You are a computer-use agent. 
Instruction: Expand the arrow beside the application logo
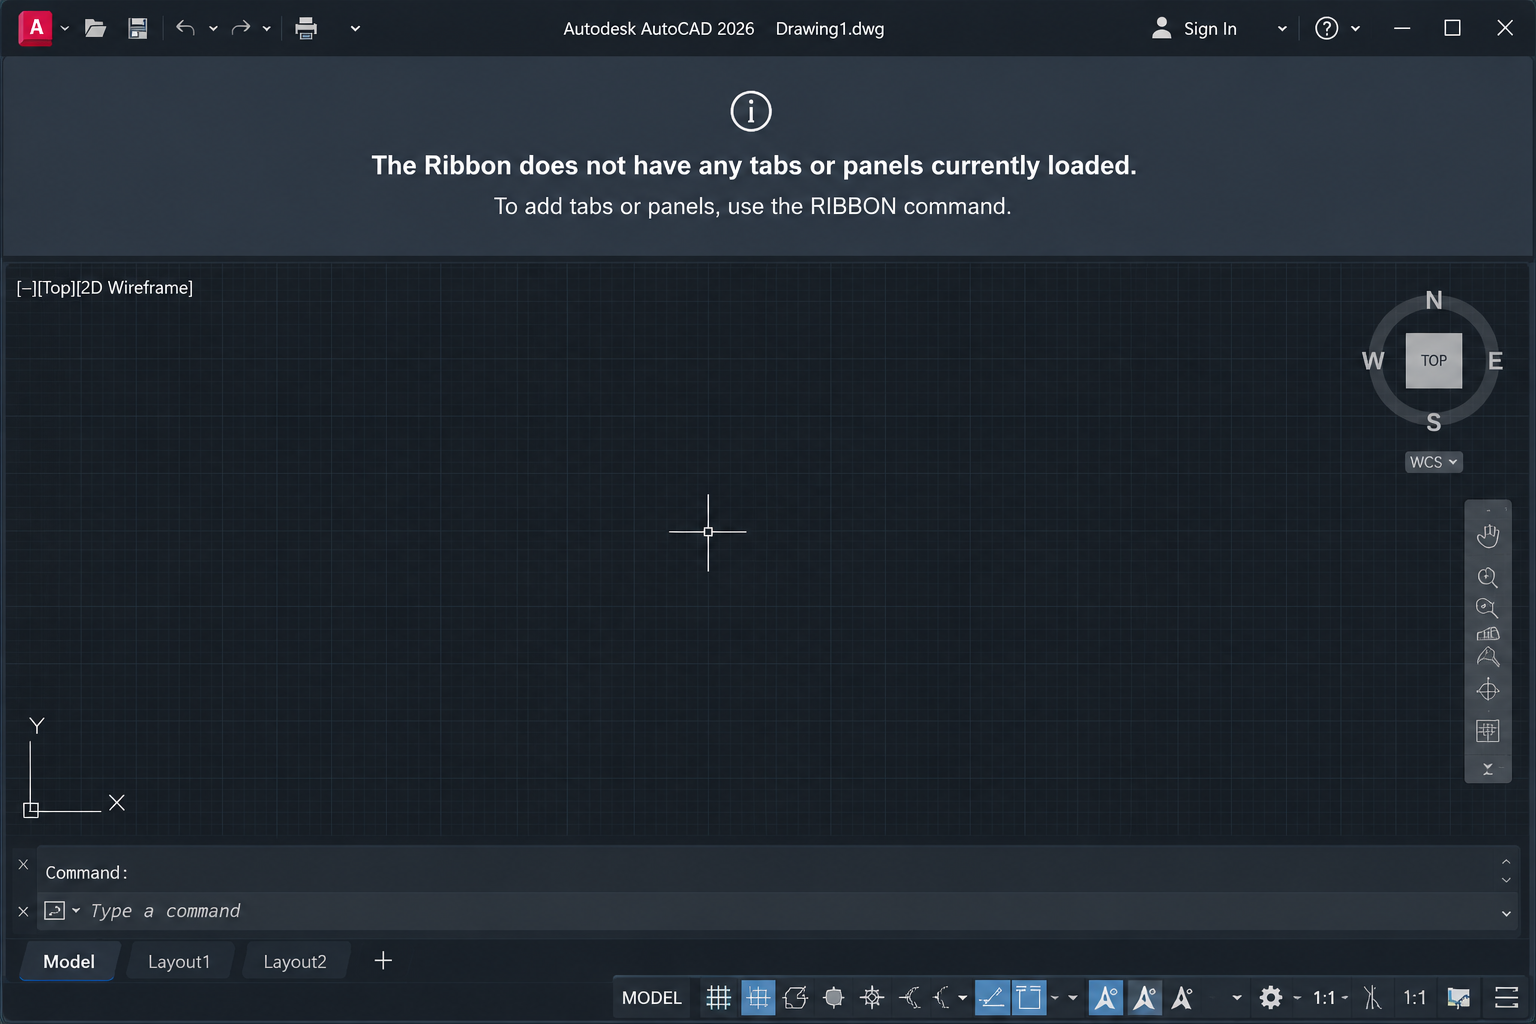click(65, 29)
